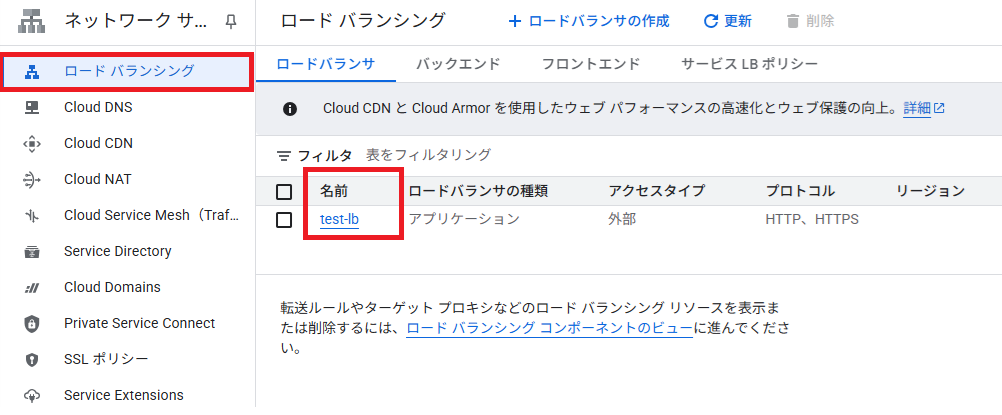Image resolution: width=1002 pixels, height=415 pixels.
Task: Open the test-lb load balancer link
Action: pyautogui.click(x=339, y=220)
